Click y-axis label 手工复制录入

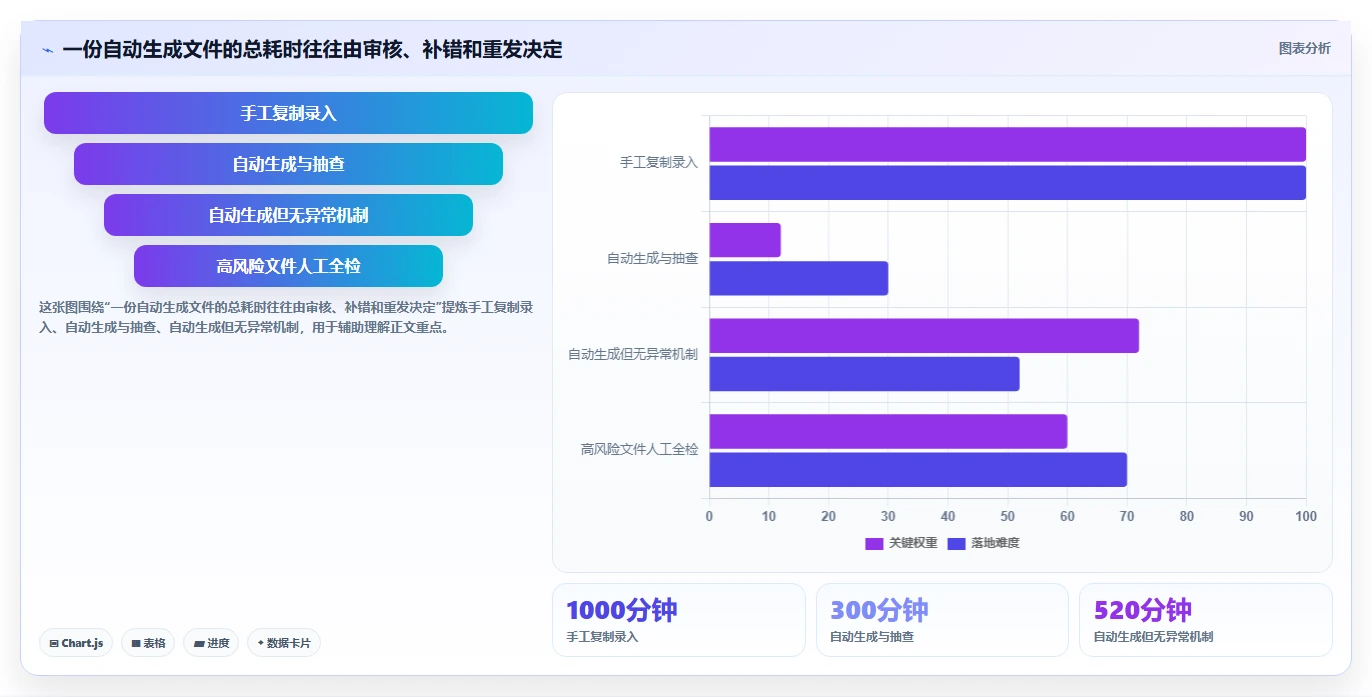click(x=659, y=162)
